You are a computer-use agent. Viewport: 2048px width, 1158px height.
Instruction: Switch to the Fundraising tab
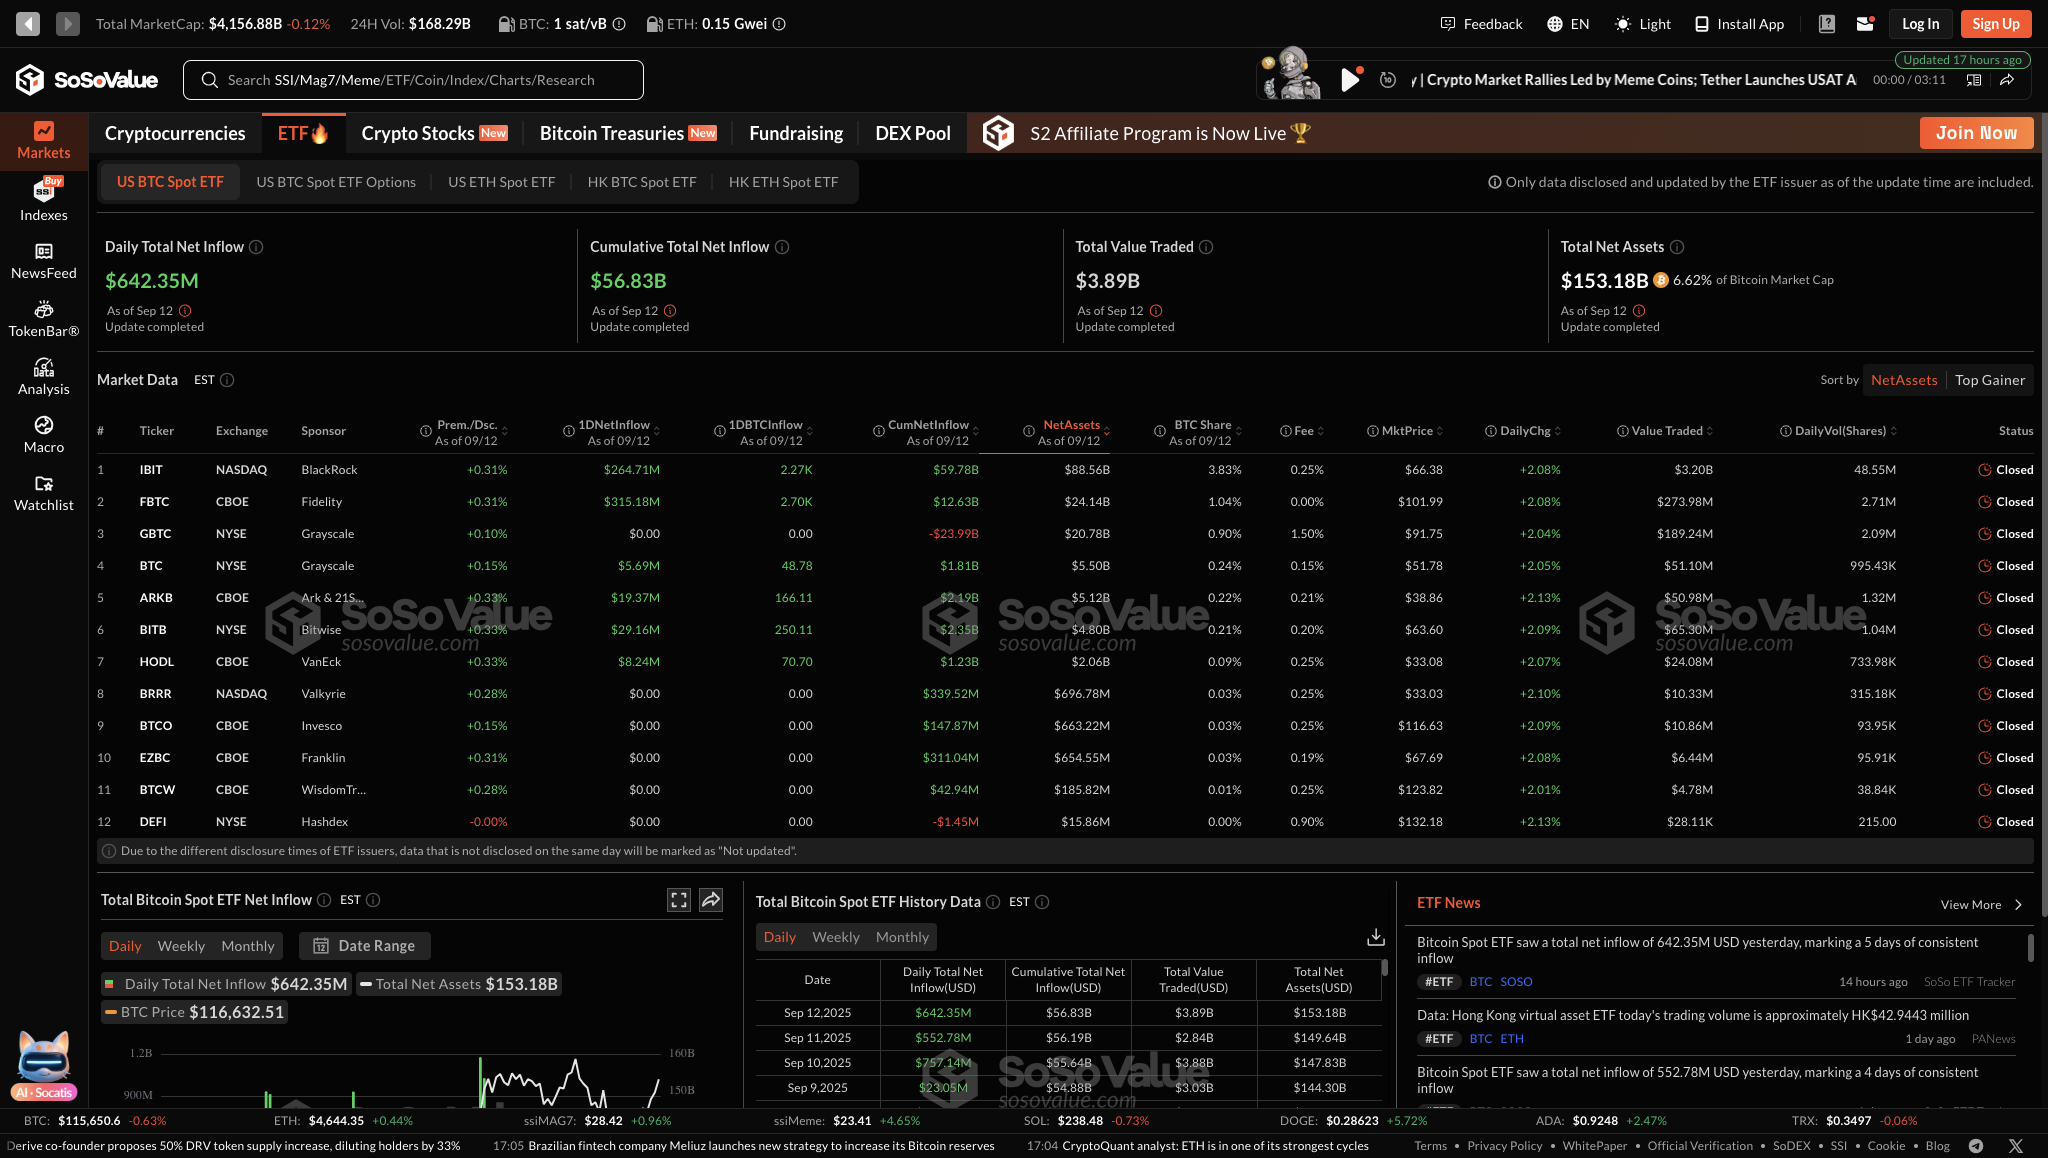pyautogui.click(x=796, y=133)
